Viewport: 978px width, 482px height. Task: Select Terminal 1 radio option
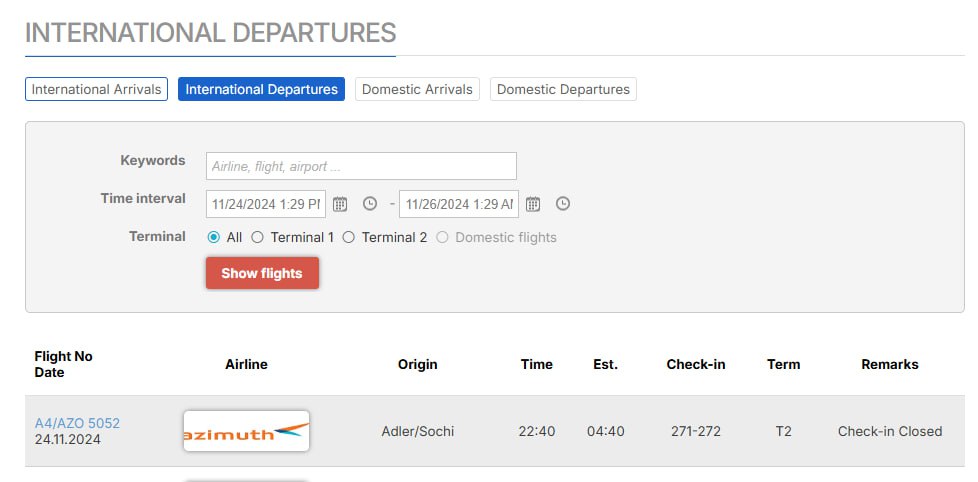click(257, 237)
